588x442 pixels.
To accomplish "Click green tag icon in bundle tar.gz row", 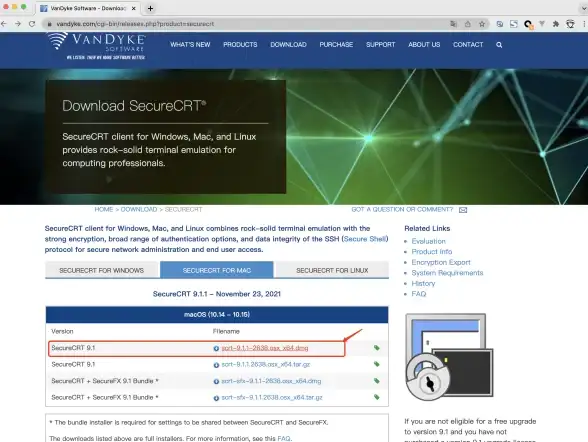I will [x=376, y=397].
